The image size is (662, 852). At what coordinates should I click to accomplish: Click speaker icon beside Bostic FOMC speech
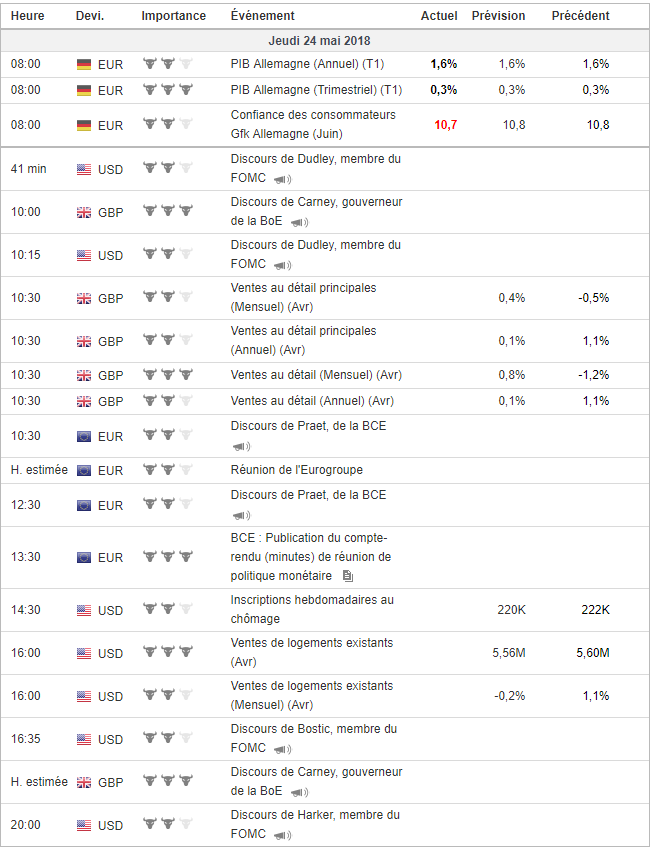pos(283,749)
